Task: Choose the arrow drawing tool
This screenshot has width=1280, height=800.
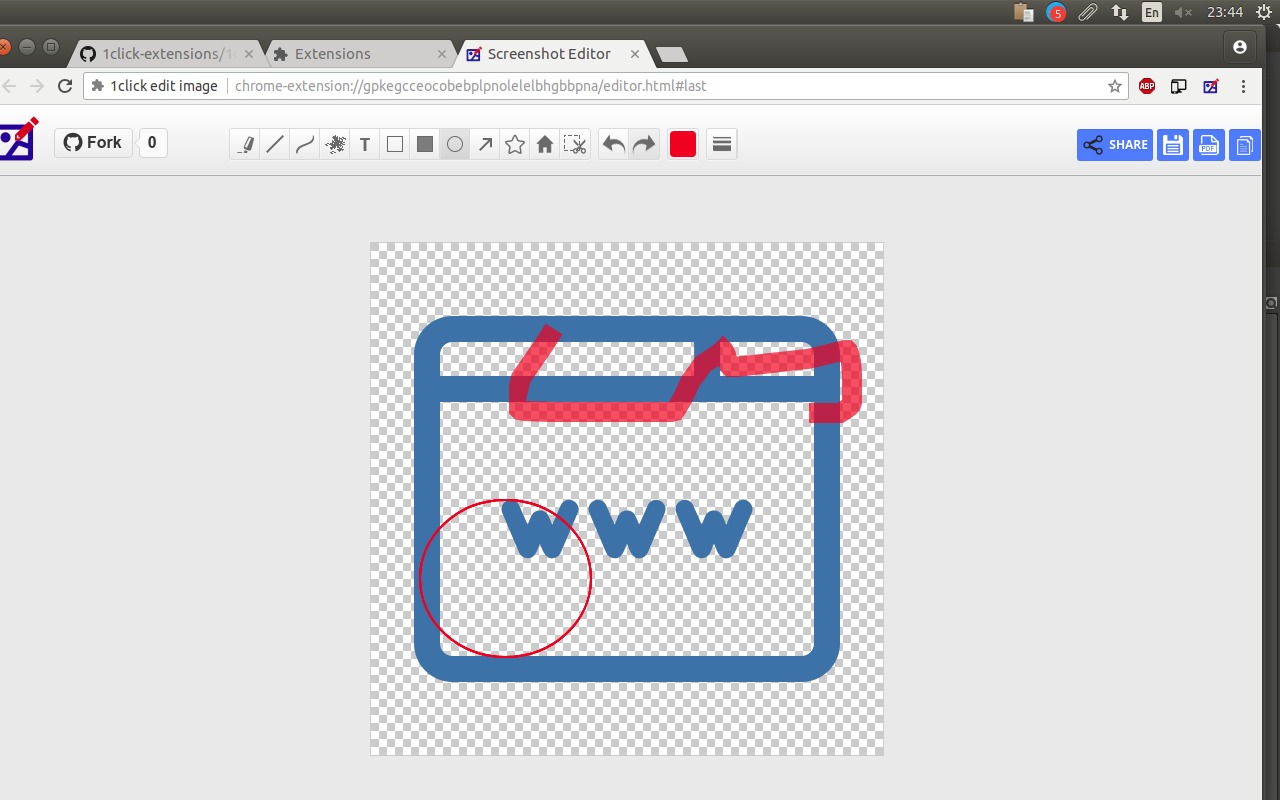Action: tap(485, 145)
